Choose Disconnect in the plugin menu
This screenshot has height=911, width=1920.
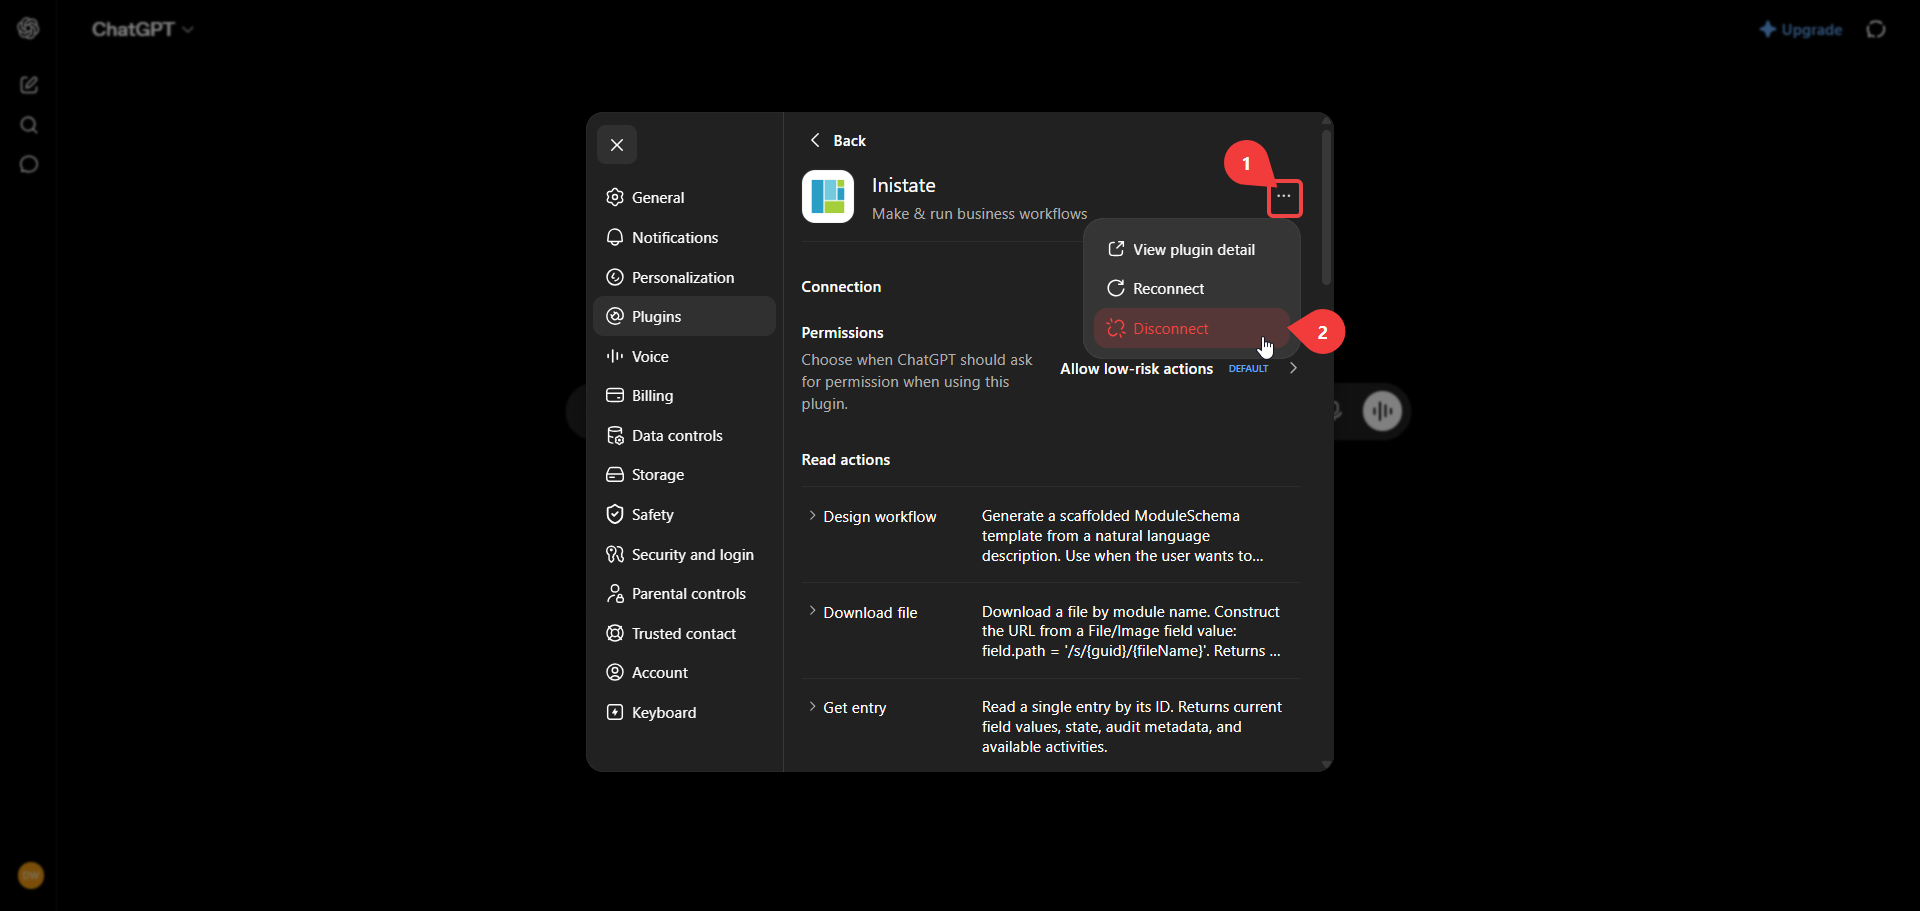[x=1192, y=329]
